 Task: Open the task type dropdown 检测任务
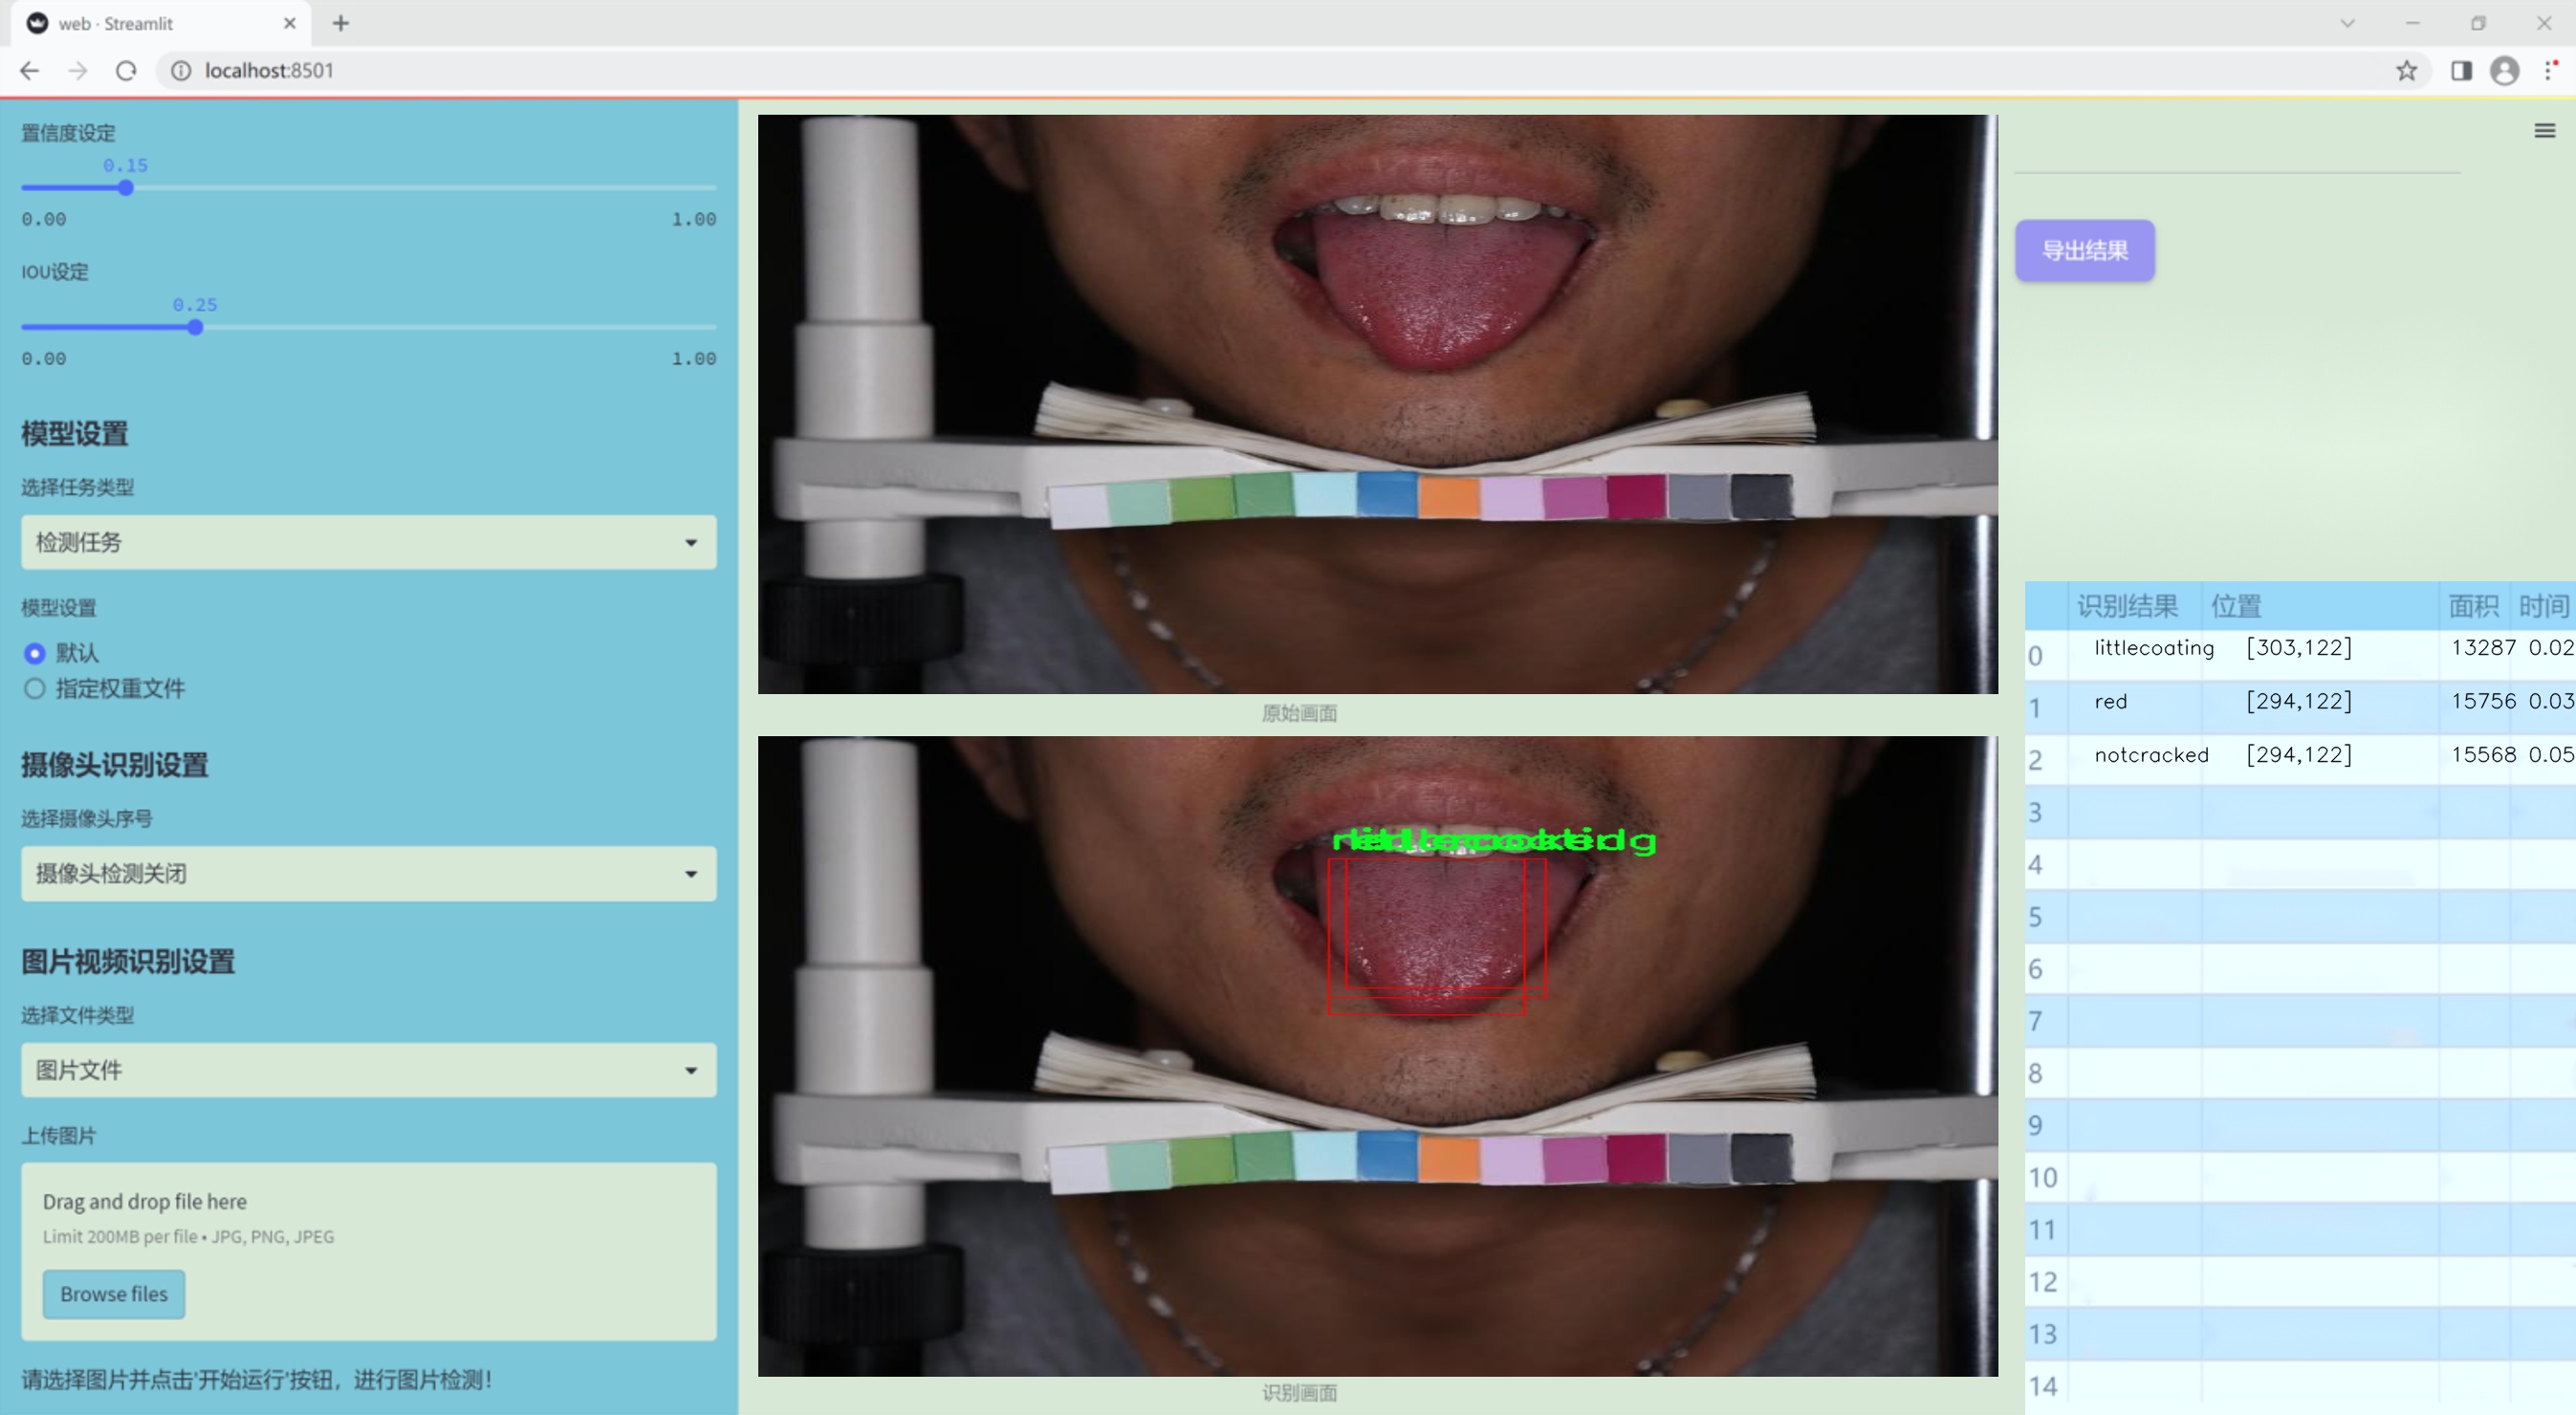tap(369, 542)
